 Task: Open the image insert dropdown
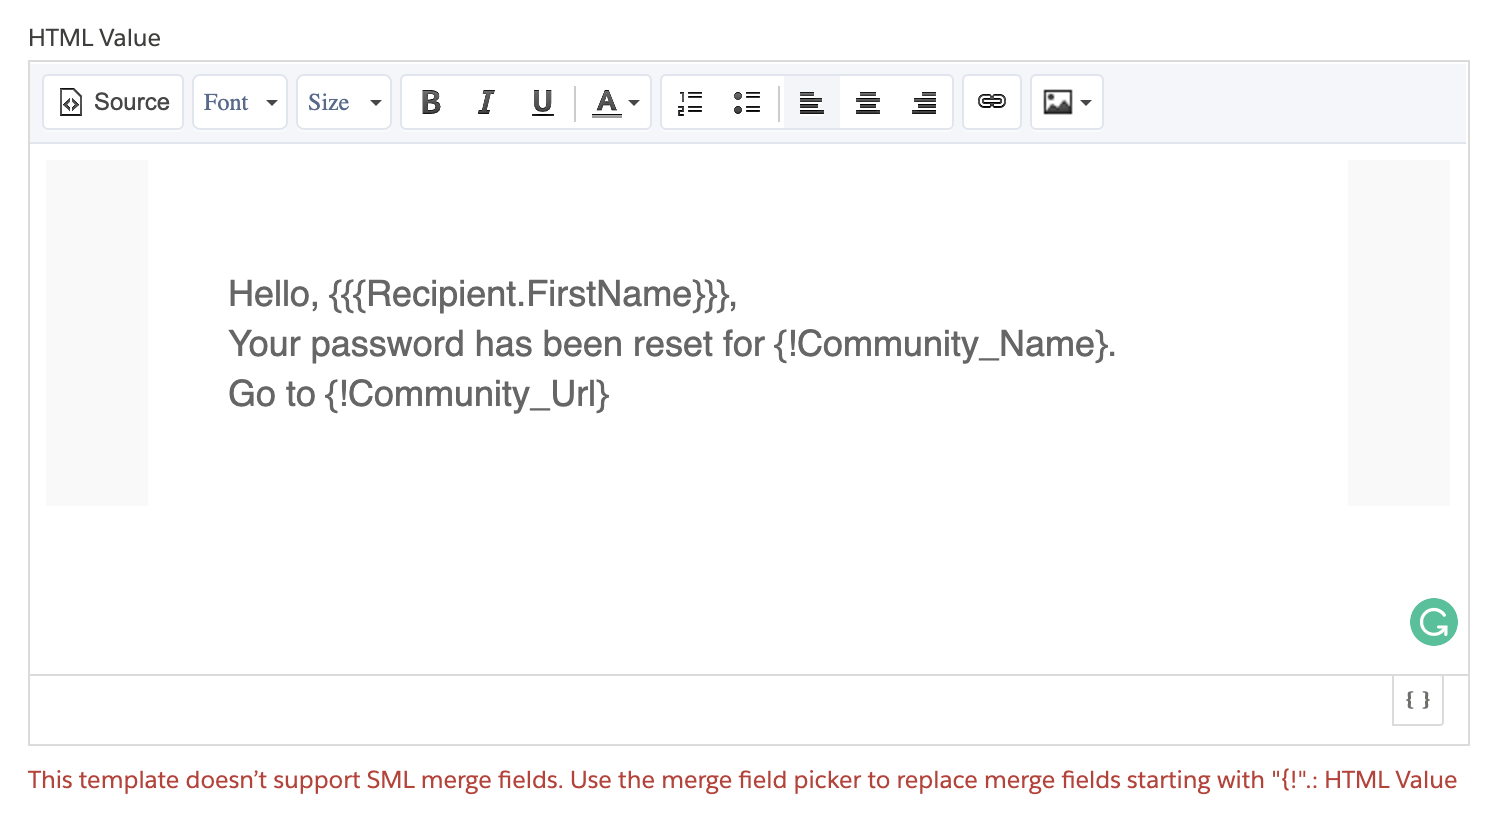(1067, 102)
